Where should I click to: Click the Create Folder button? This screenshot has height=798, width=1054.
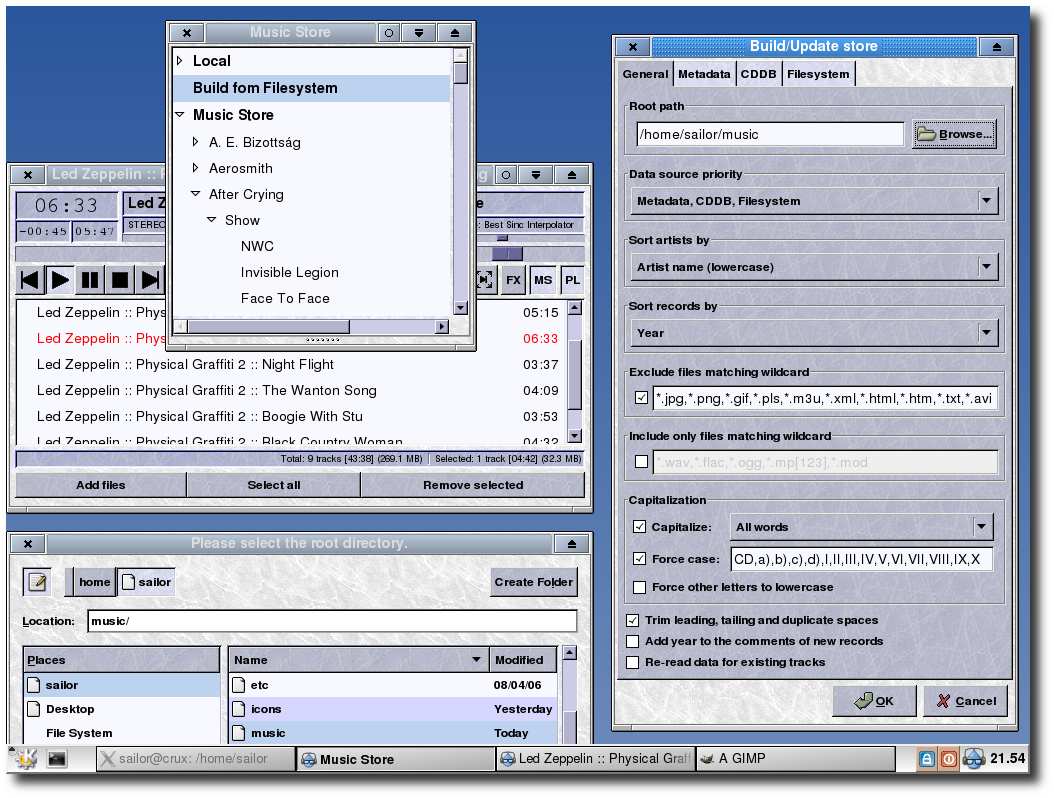534,582
